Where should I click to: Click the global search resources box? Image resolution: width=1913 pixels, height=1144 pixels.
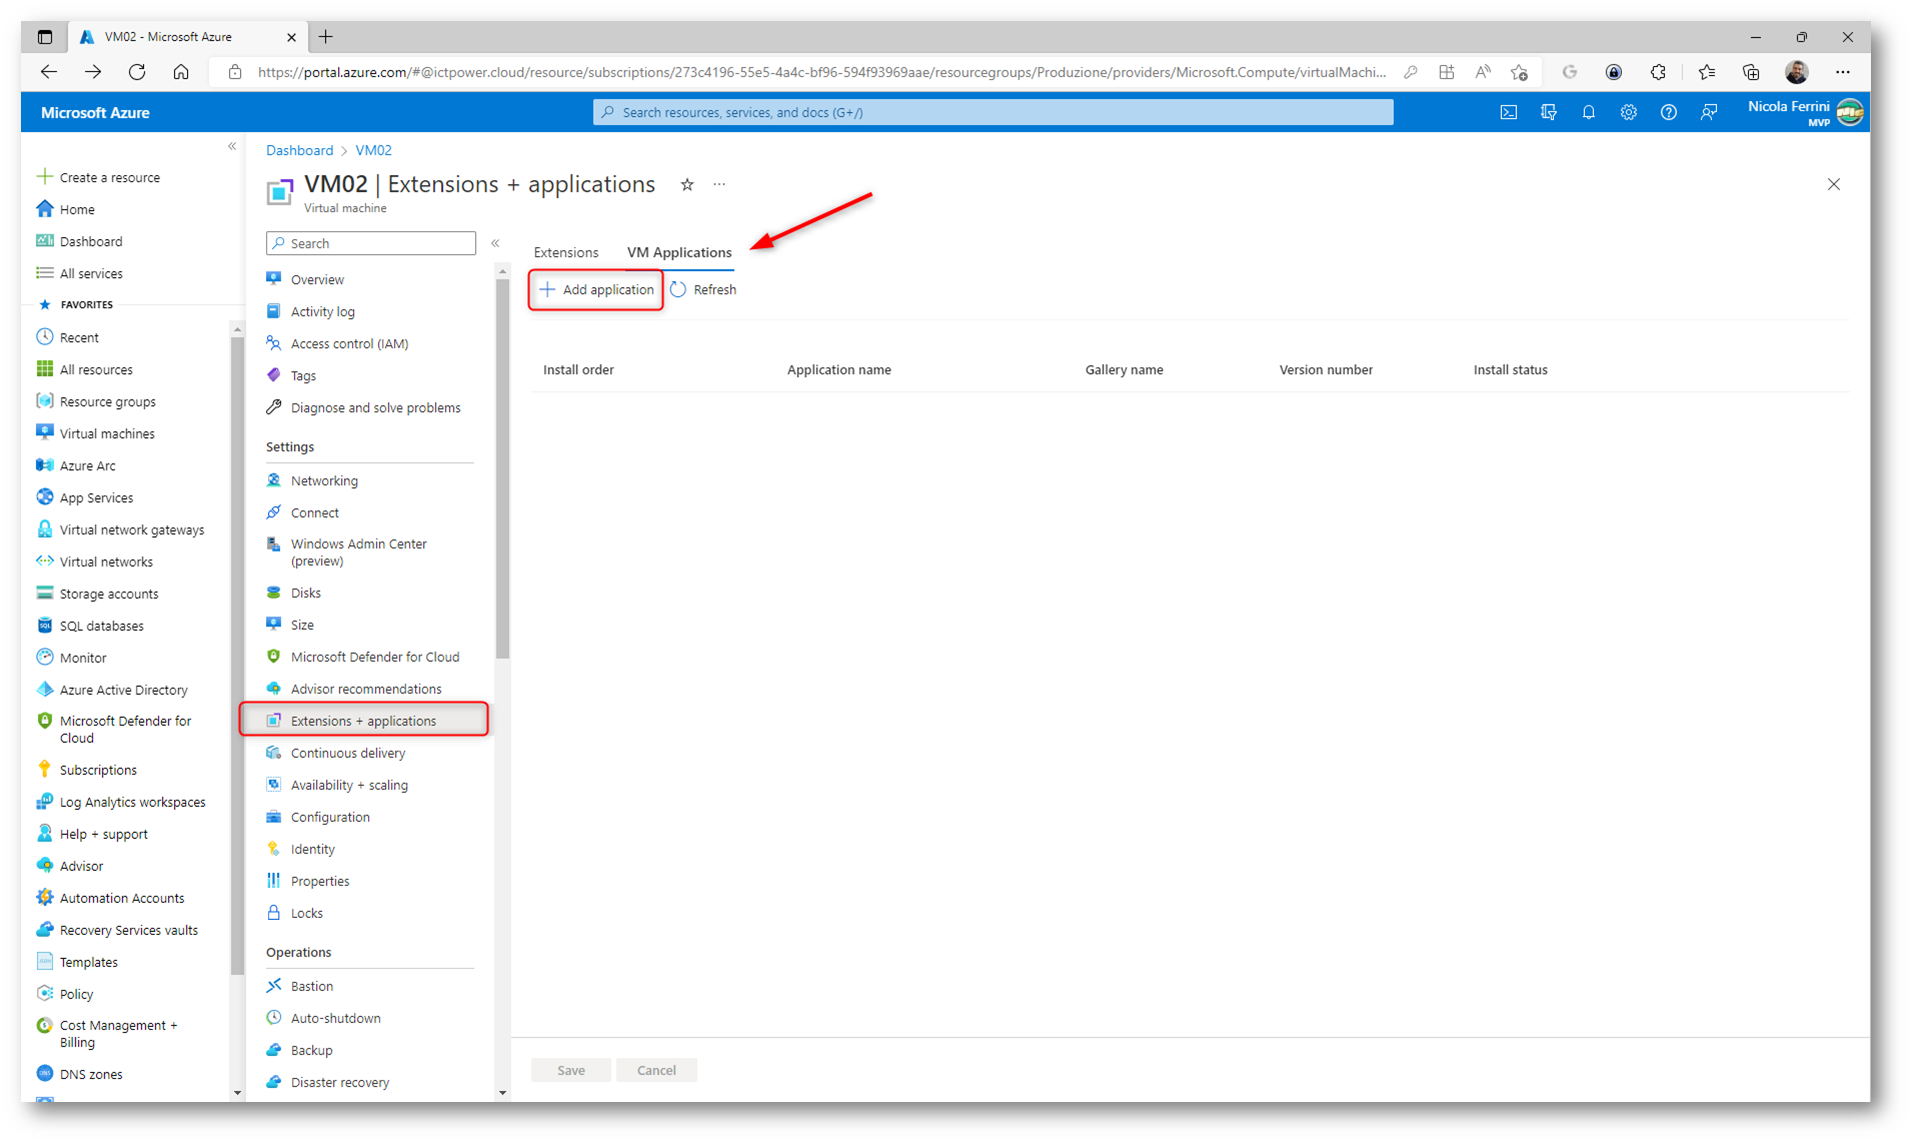click(x=993, y=112)
